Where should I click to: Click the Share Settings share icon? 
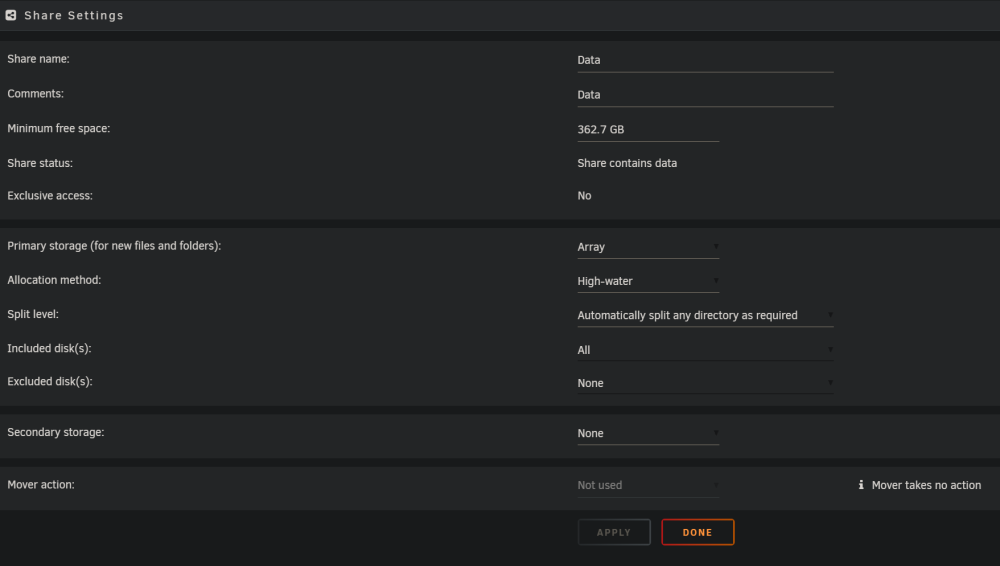click(x=11, y=15)
